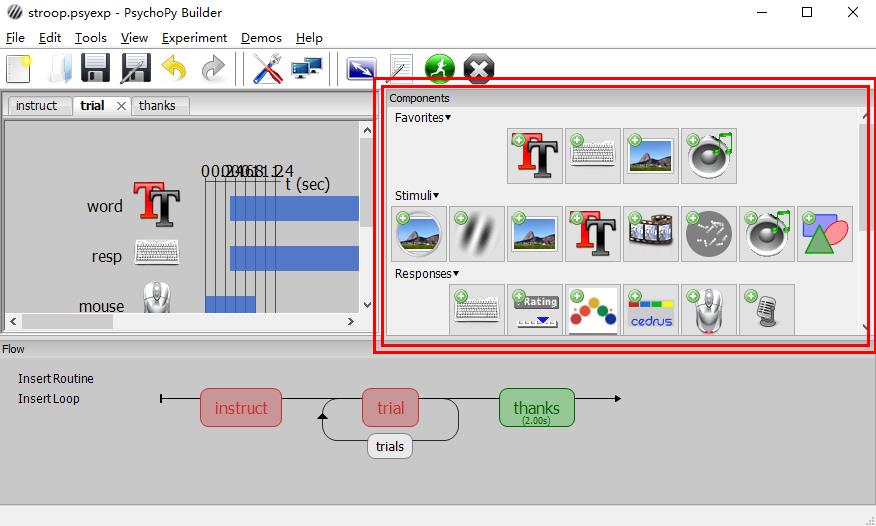Collapse the Stimuli components section
876x526 pixels.
click(x=417, y=195)
